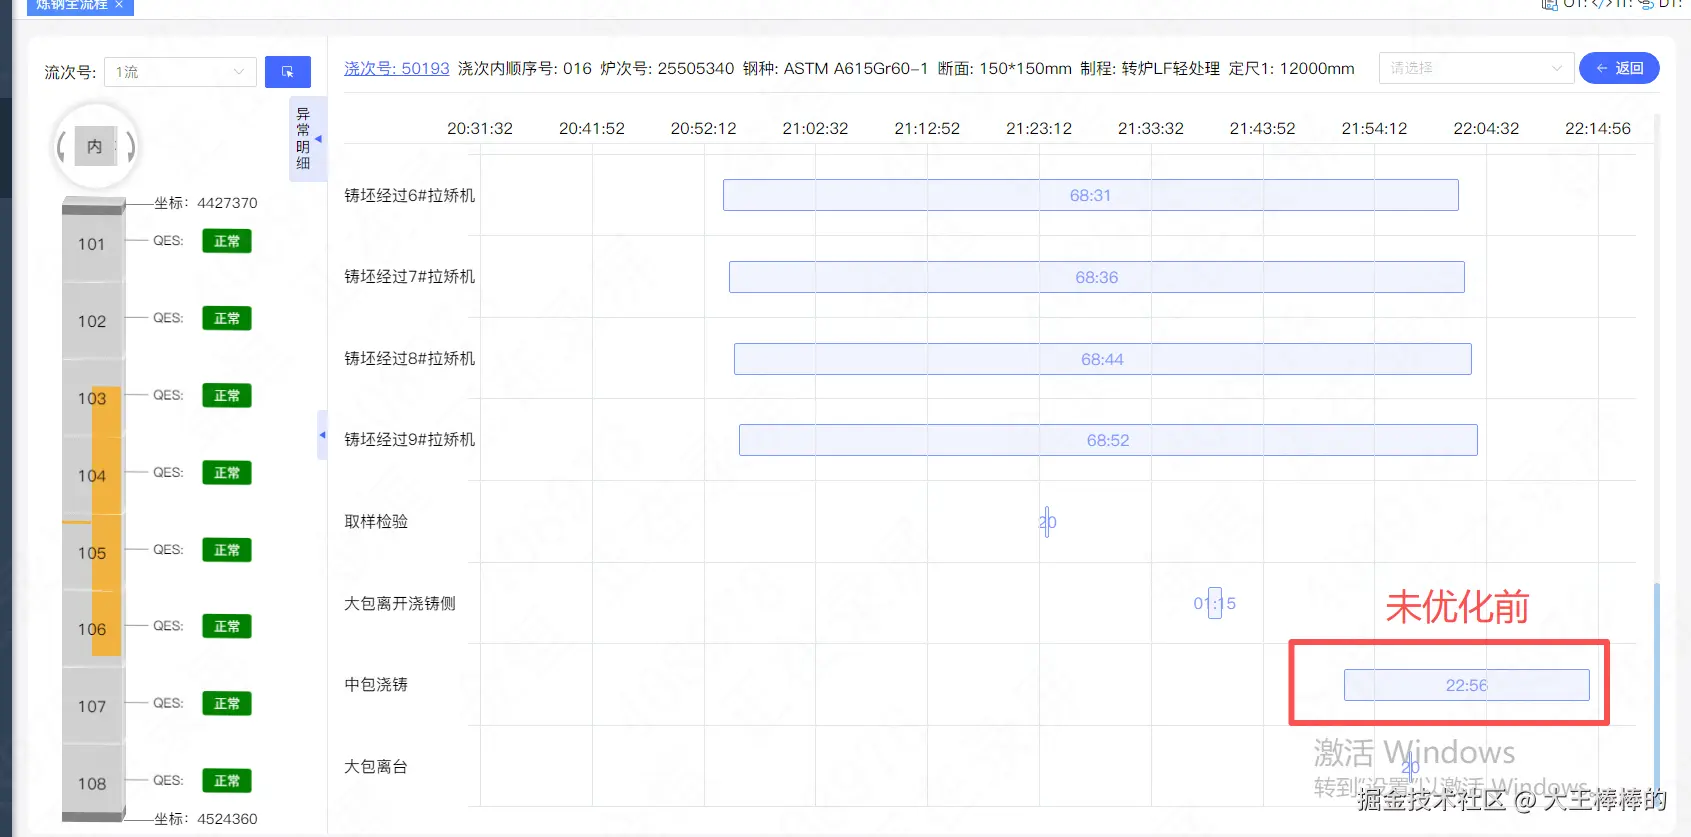Click the 制程: 转炉LF轻处理 text
The height and width of the screenshot is (837, 1691).
tap(1150, 68)
